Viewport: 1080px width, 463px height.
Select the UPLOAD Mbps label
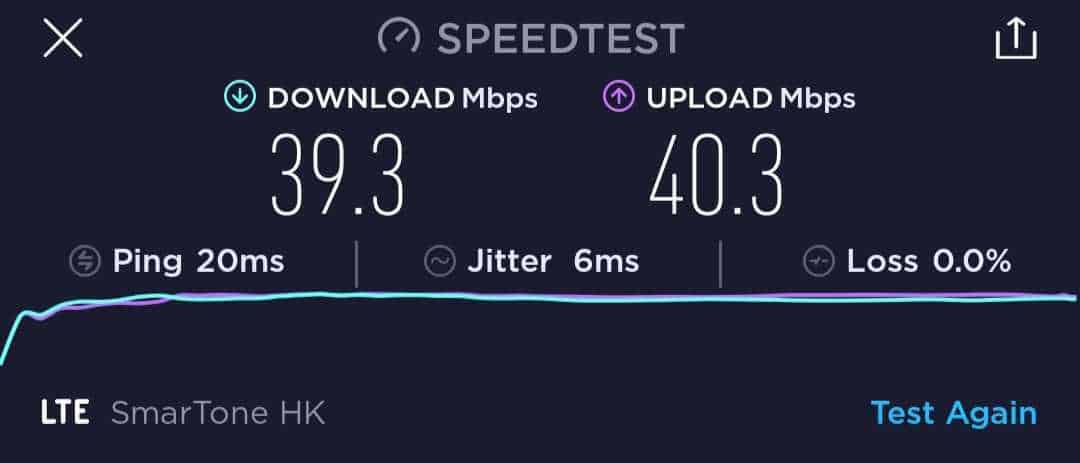[751, 98]
